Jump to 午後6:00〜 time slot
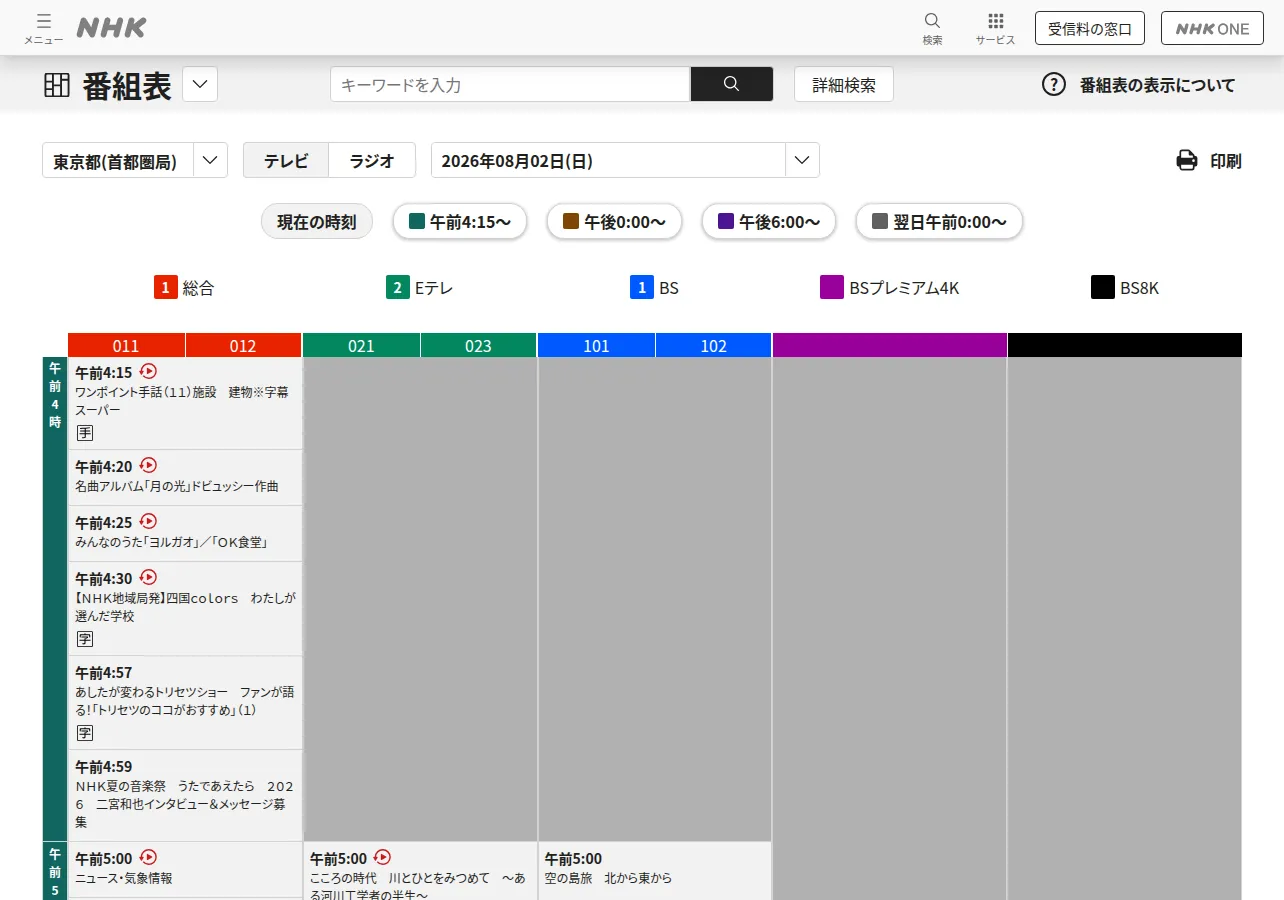 (x=769, y=222)
